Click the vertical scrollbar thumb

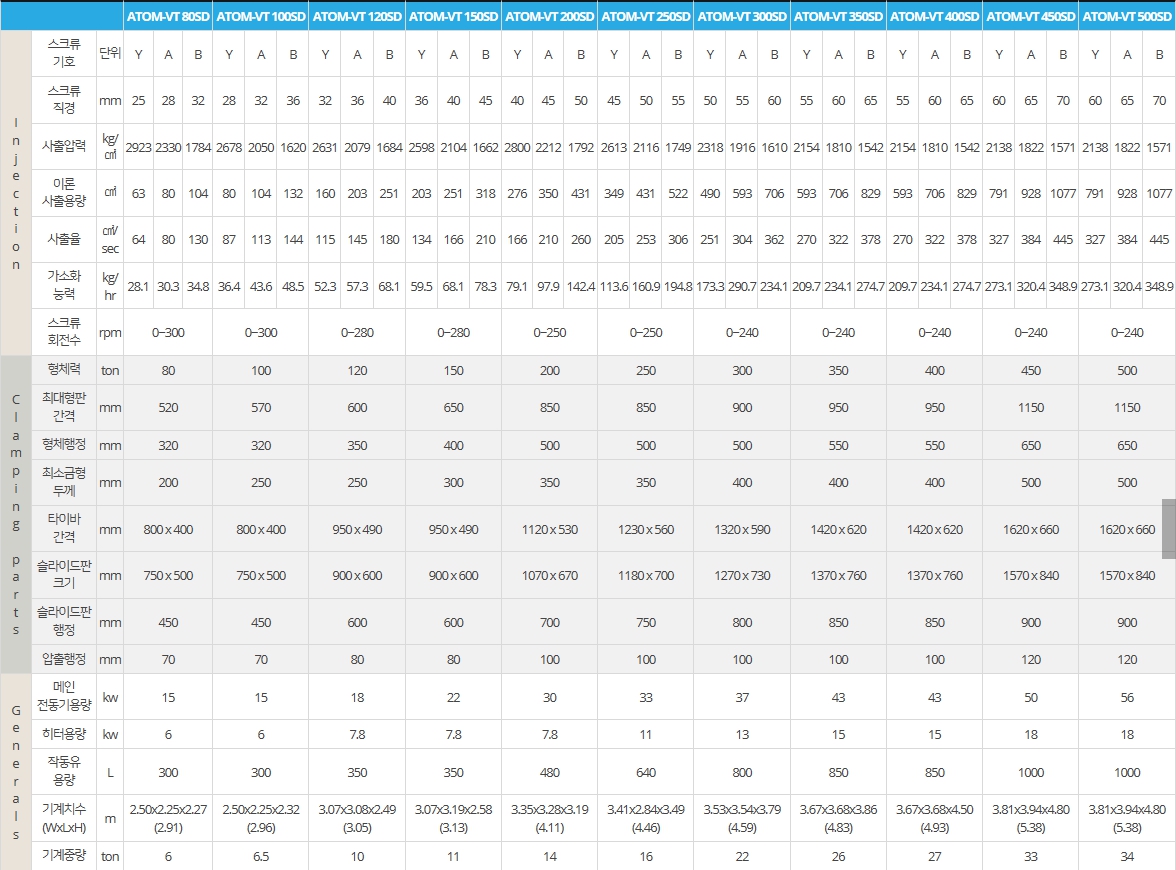(x=1168, y=529)
